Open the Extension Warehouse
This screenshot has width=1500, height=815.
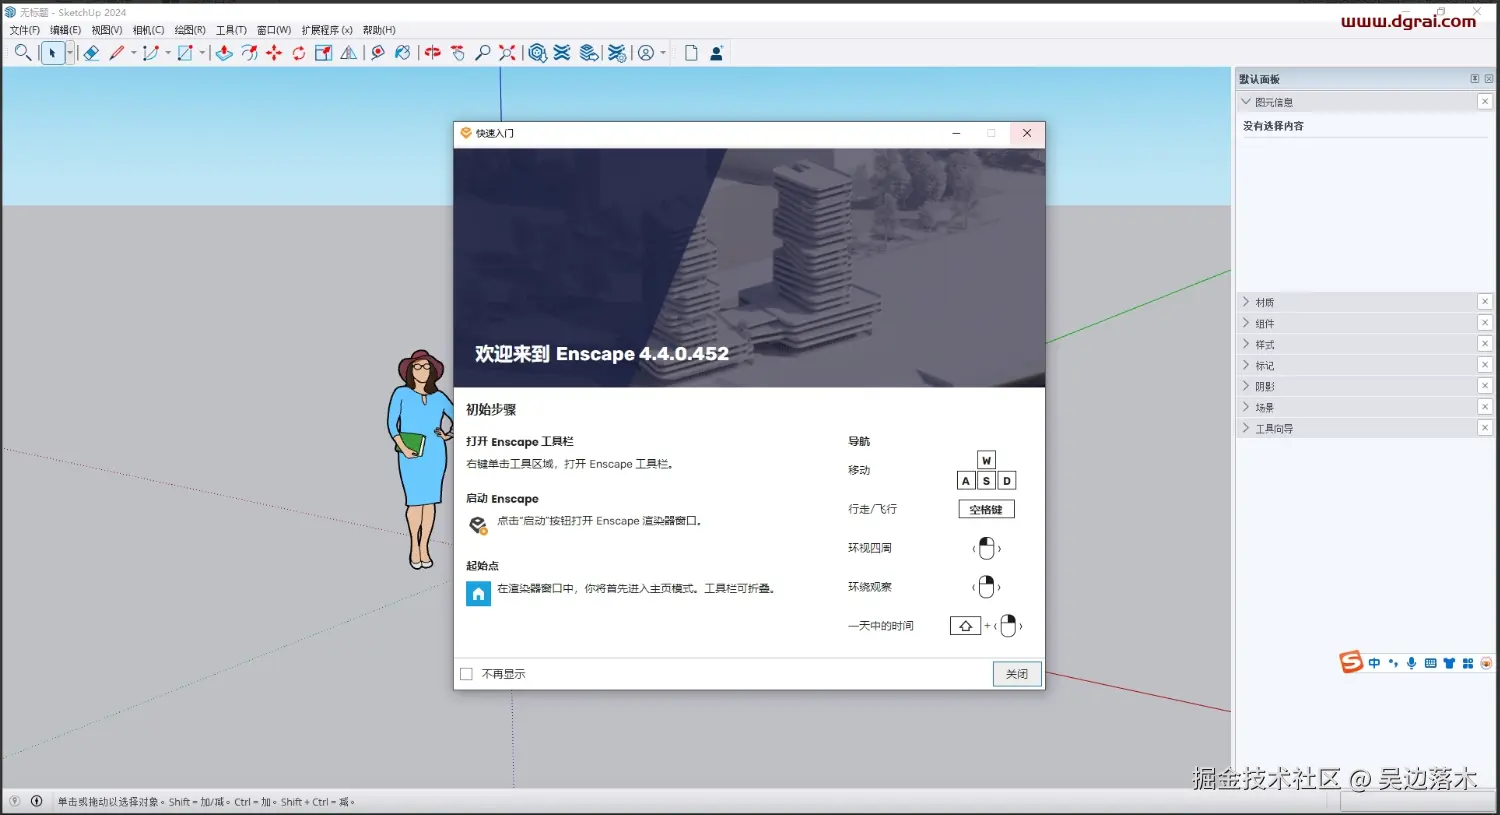point(563,53)
